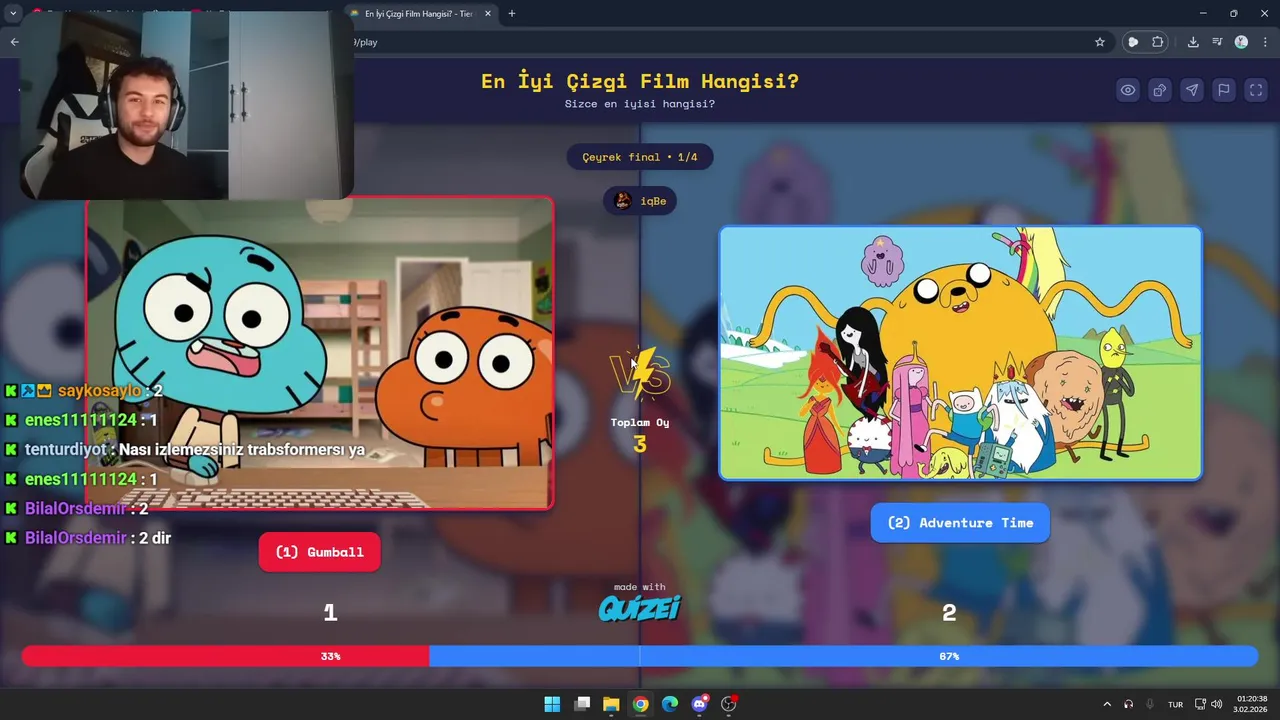Open the Extensions puzzle-piece menu
The height and width of the screenshot is (720, 1280).
coord(1158,42)
